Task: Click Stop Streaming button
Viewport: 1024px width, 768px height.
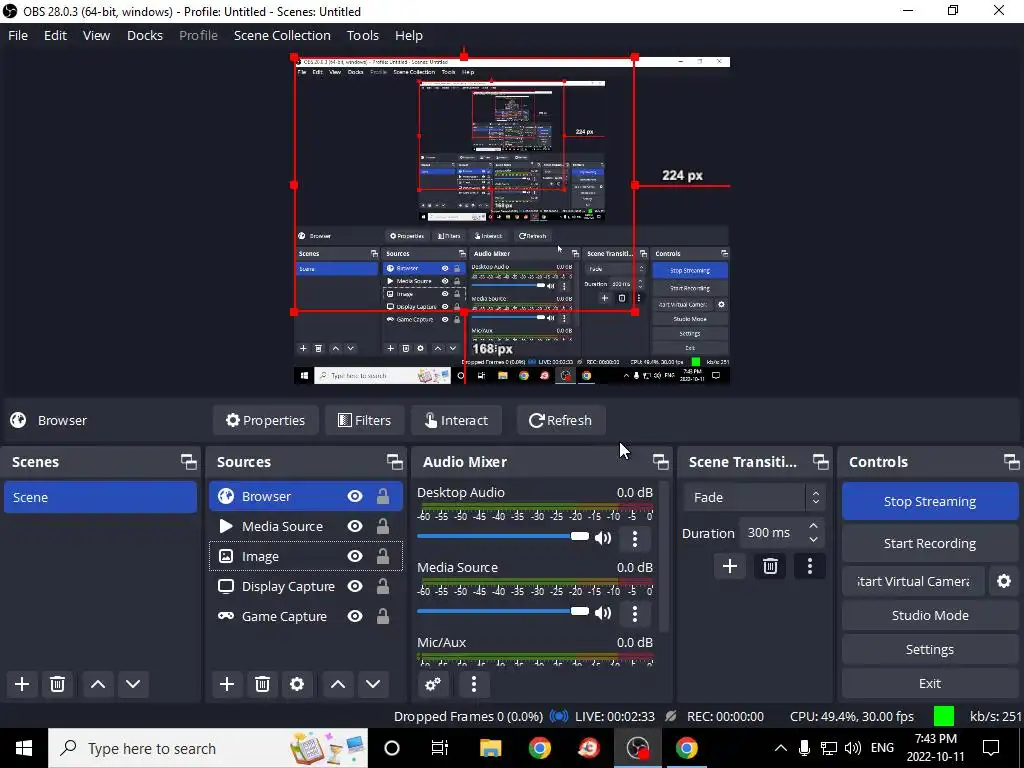Action: pos(930,502)
